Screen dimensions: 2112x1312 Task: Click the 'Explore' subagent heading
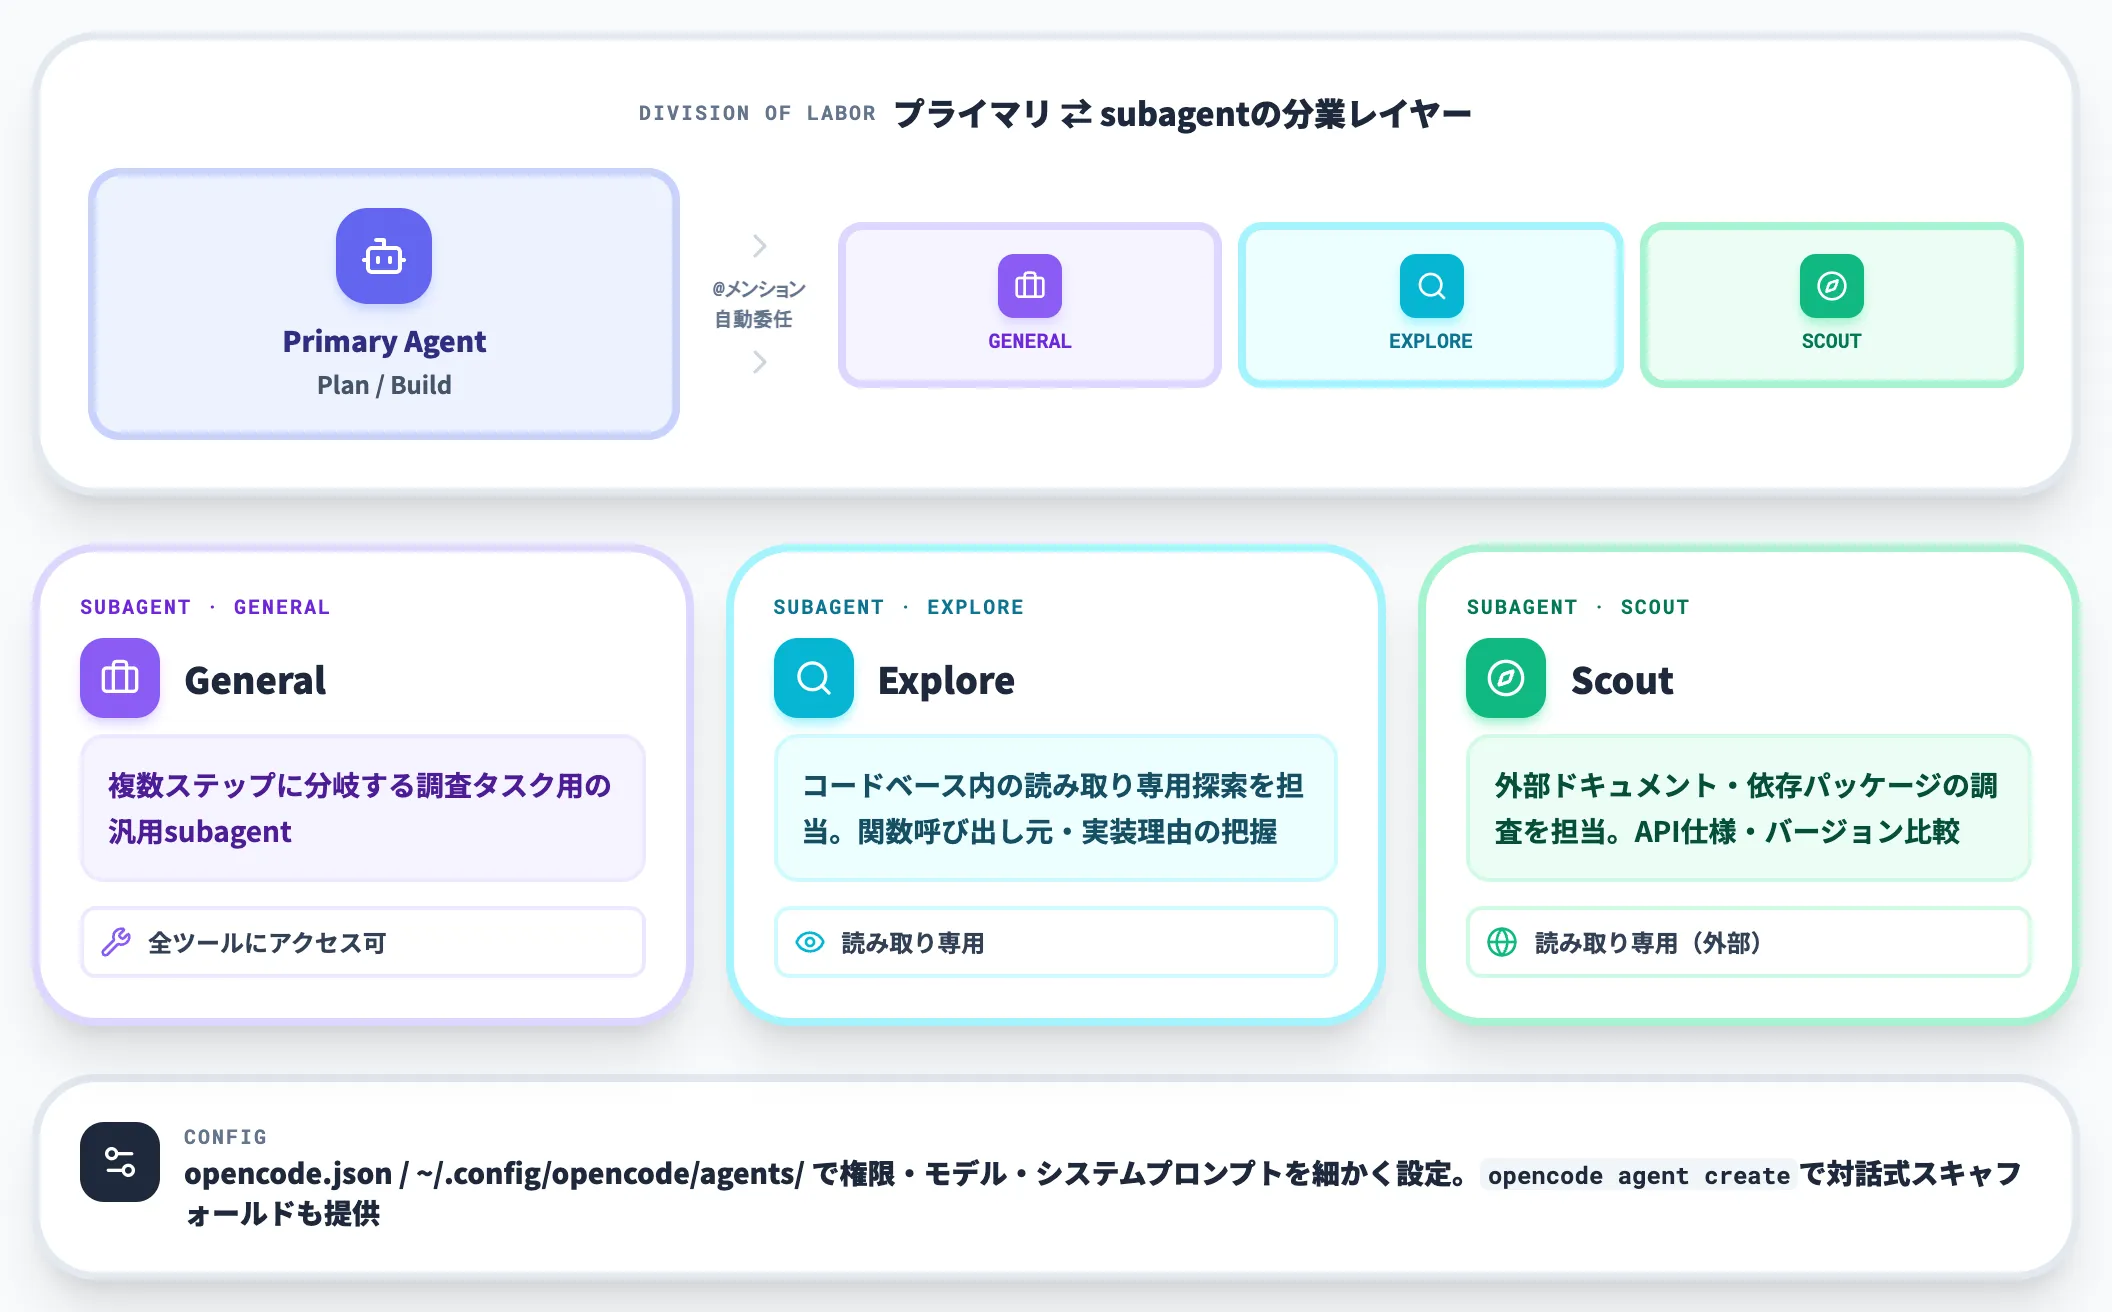pyautogui.click(x=946, y=680)
